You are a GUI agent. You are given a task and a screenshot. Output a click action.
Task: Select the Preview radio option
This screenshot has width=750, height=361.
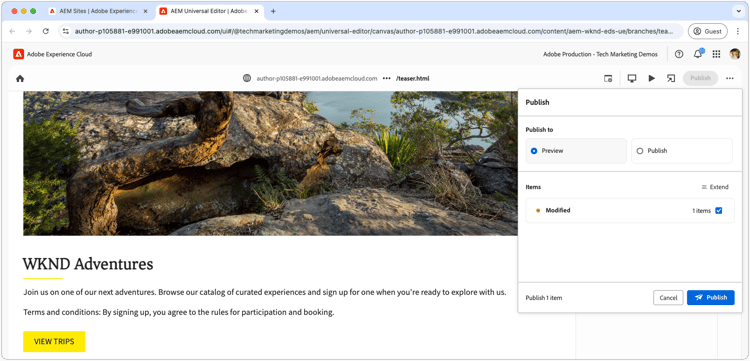click(x=576, y=151)
